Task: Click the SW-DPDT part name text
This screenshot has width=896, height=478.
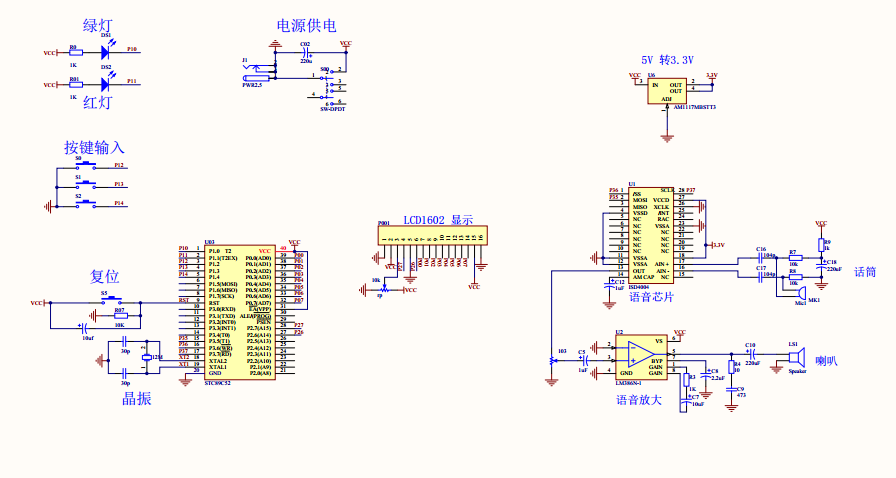Action: click(x=333, y=109)
